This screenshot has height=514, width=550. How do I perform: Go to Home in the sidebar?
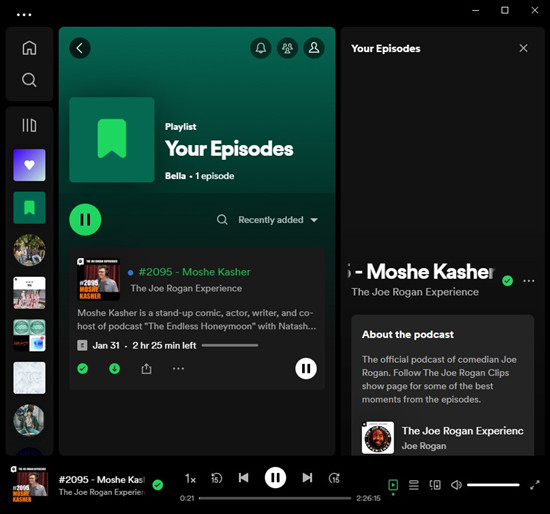[x=29, y=48]
